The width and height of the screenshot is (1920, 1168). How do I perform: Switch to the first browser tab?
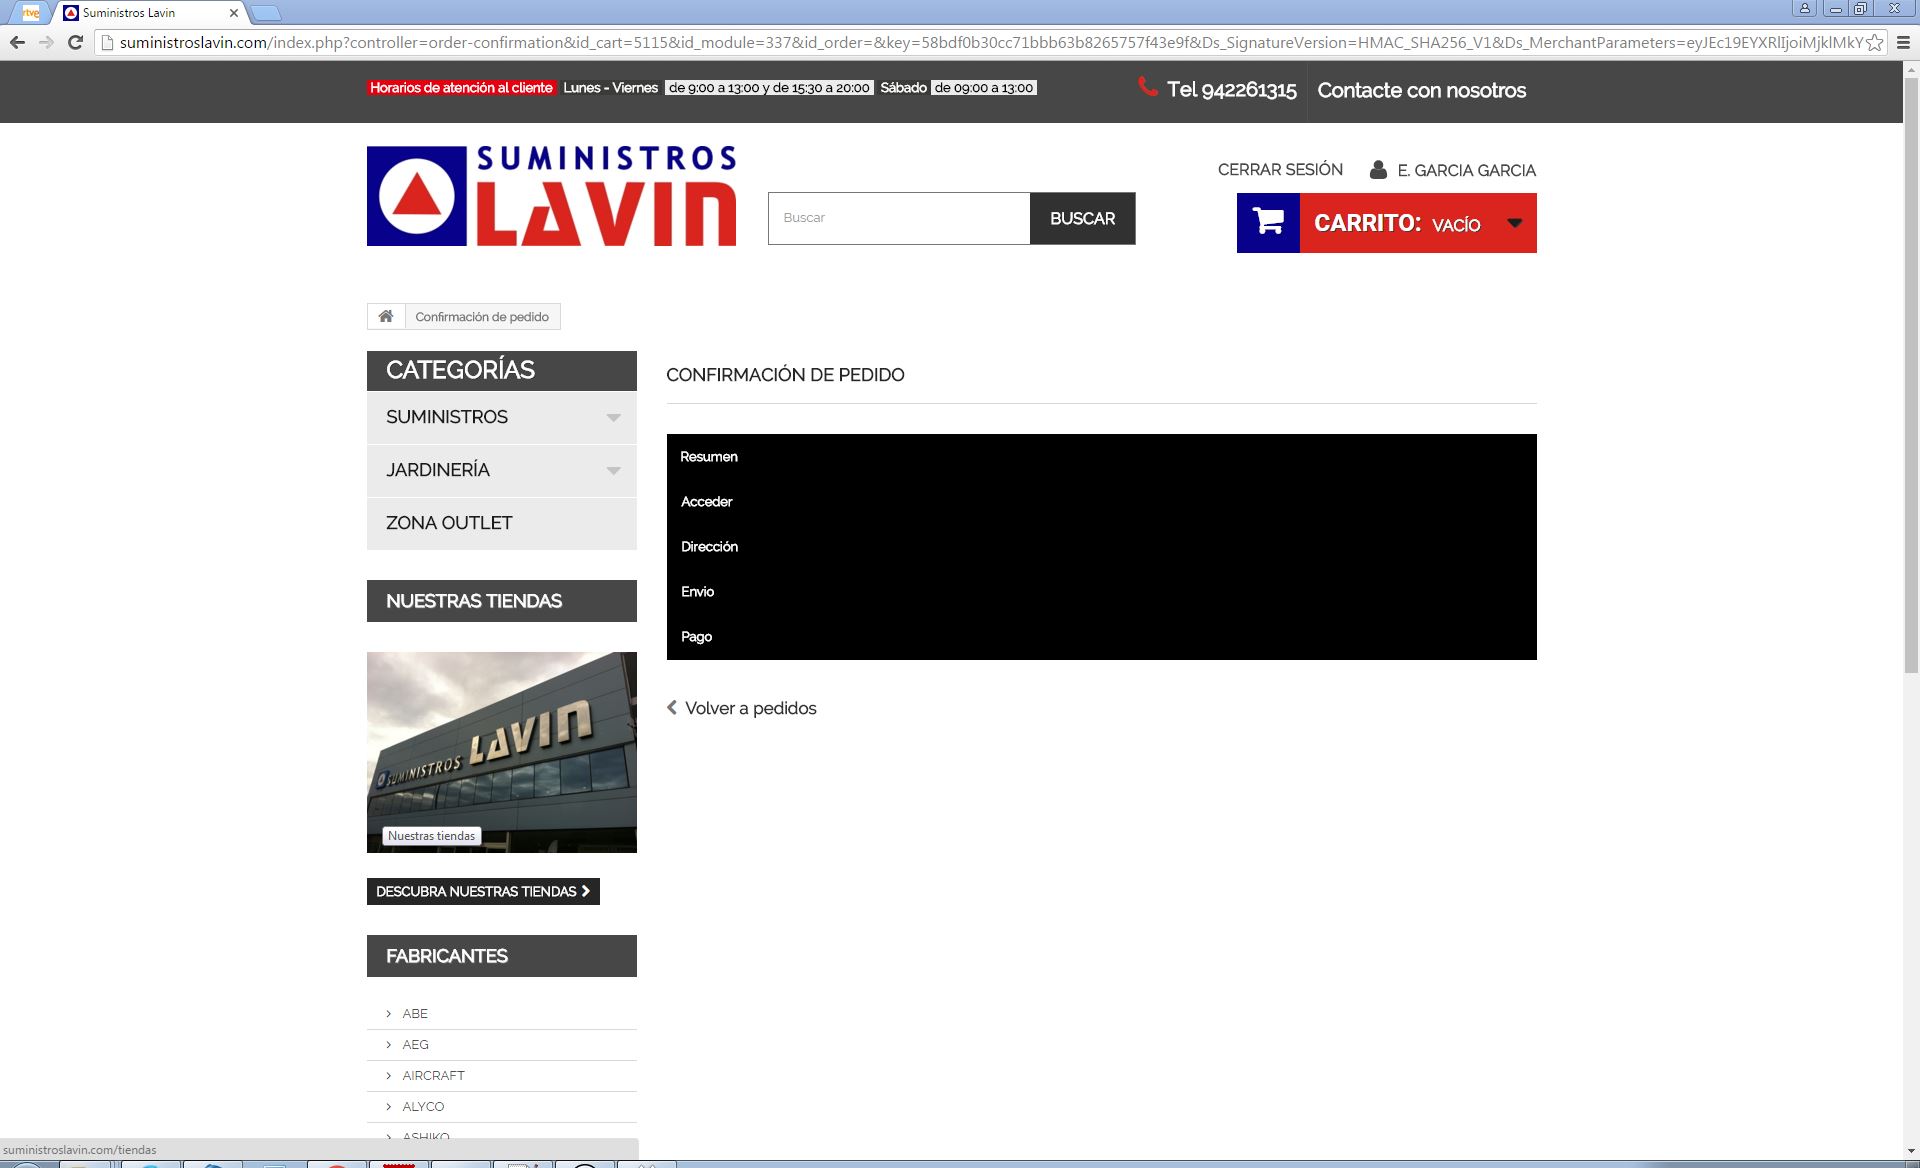pyautogui.click(x=30, y=13)
